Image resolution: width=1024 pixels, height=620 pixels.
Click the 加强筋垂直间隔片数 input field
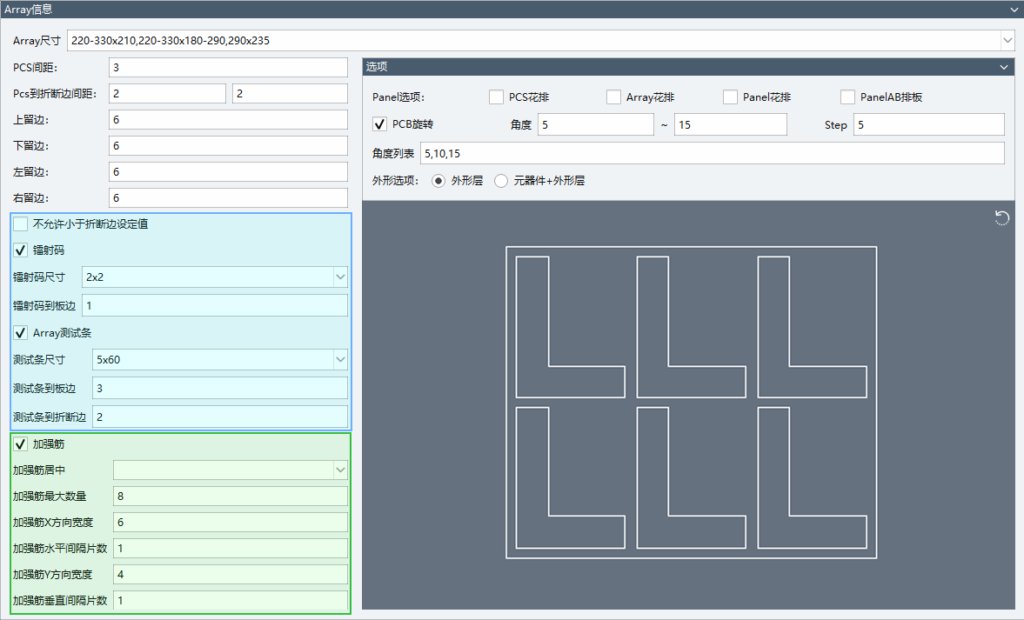(x=231, y=600)
